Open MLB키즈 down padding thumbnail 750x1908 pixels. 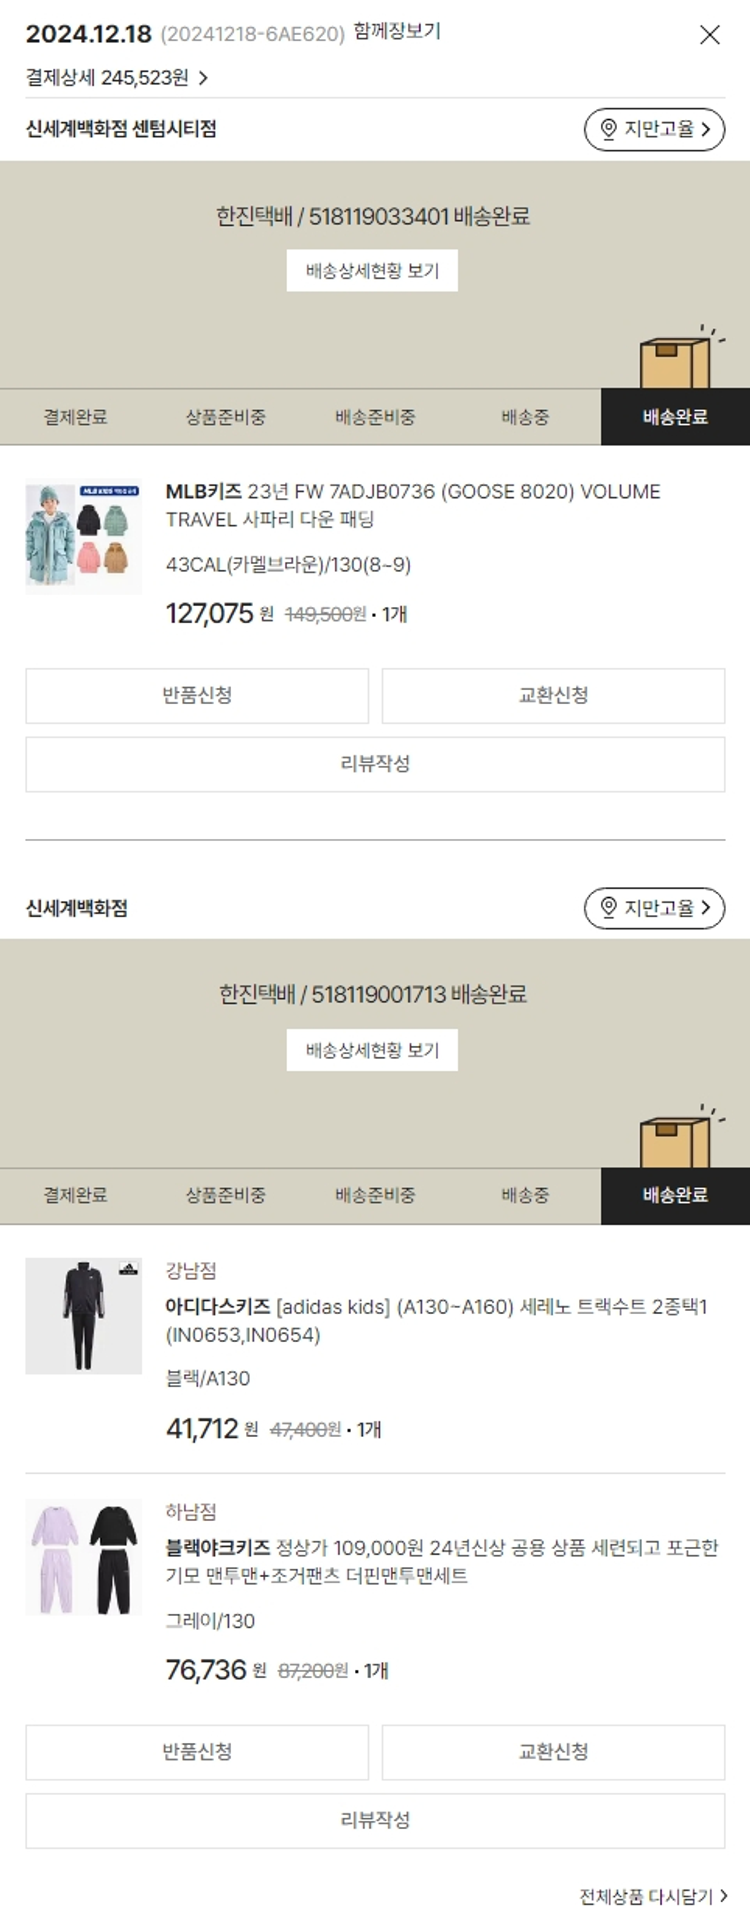pos(83,537)
